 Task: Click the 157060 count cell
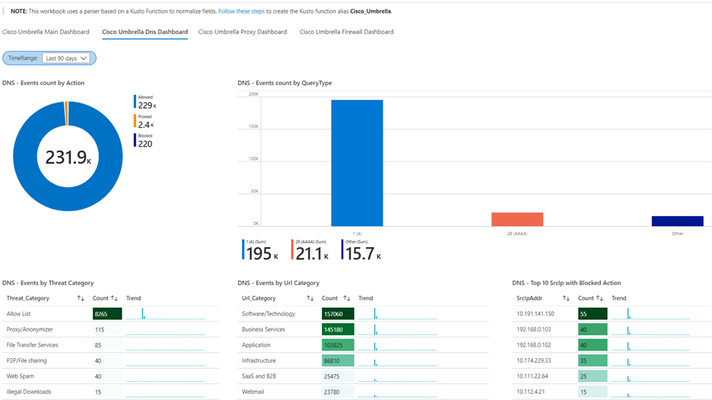click(x=338, y=314)
